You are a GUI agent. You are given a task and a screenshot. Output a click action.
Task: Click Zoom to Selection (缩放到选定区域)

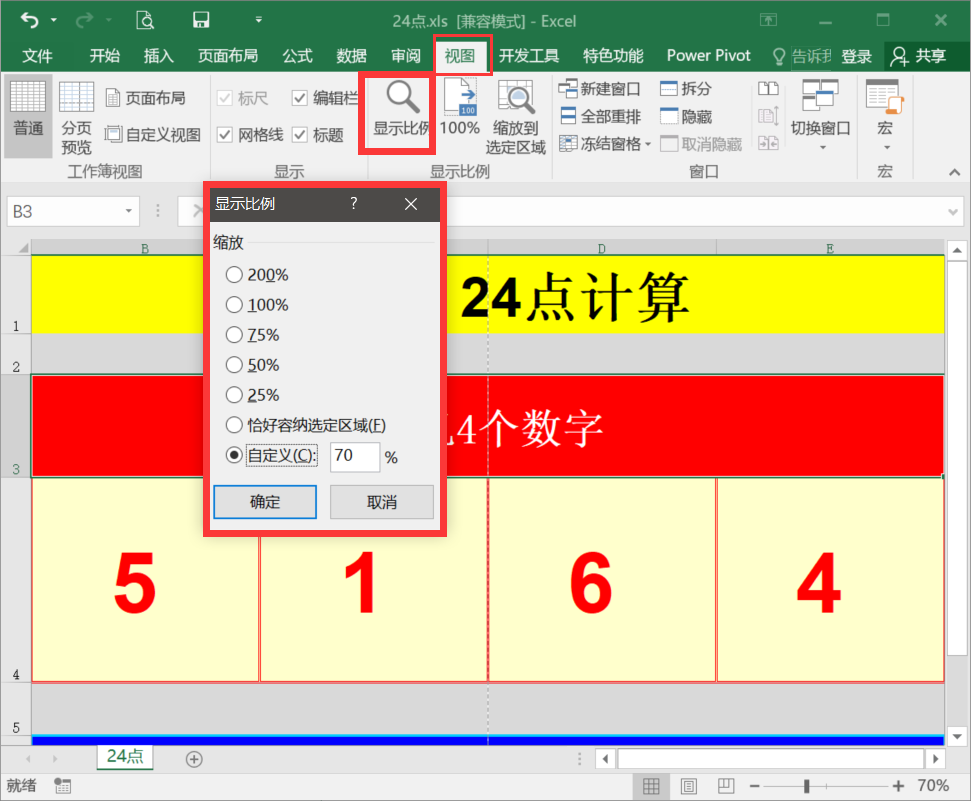(515, 118)
